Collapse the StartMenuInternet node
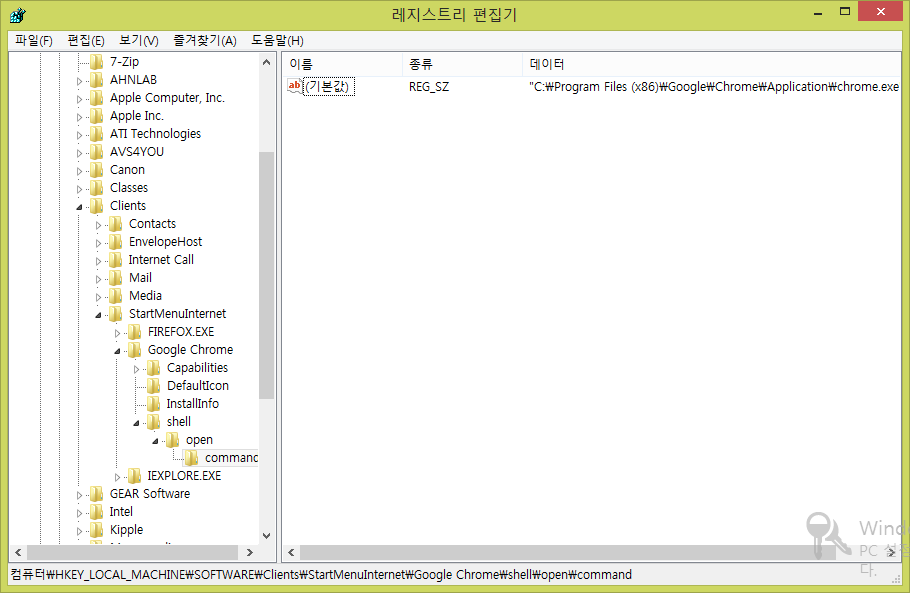Screen dimensions: 910x593 point(99,315)
